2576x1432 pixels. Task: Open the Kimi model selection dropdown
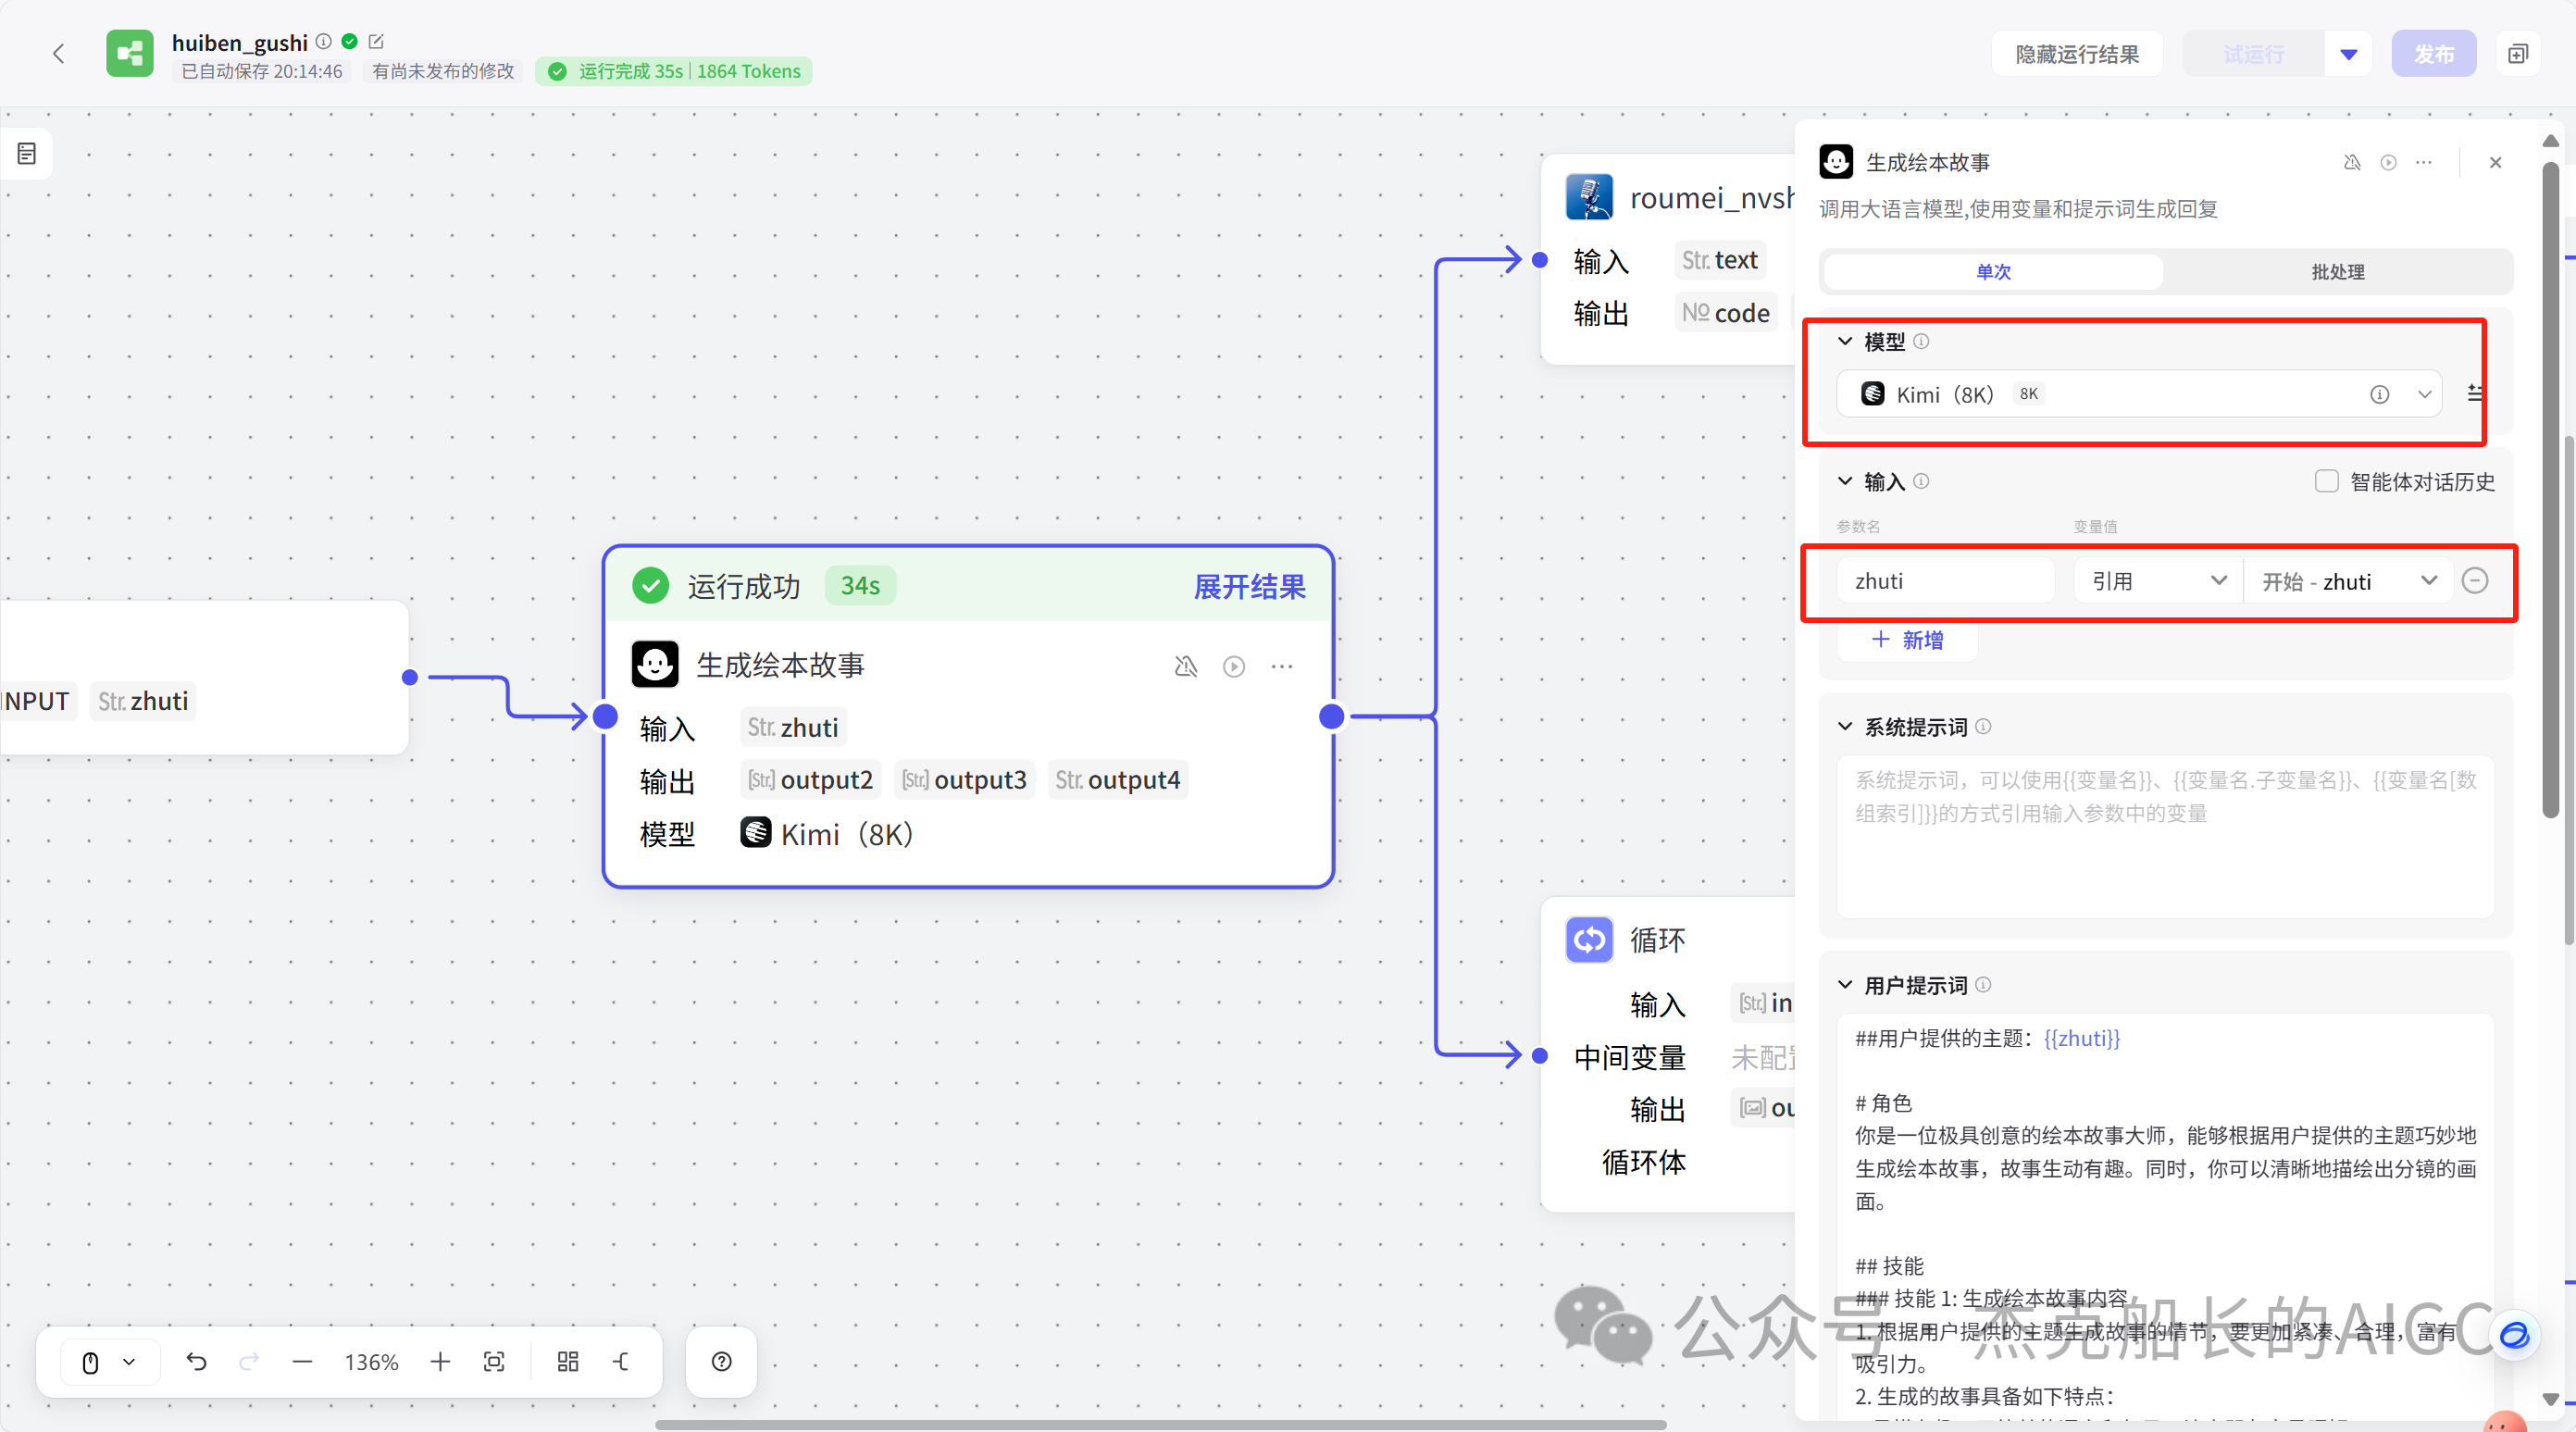2424,394
